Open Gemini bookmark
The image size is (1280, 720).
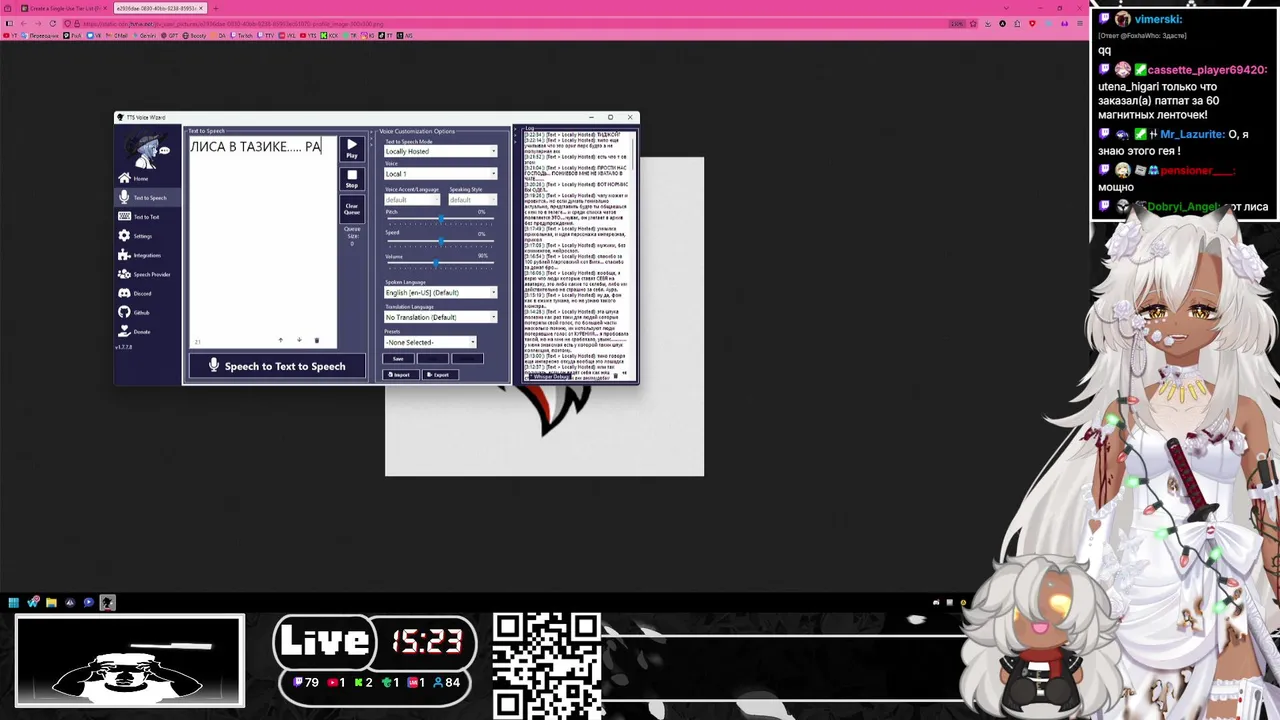click(144, 35)
